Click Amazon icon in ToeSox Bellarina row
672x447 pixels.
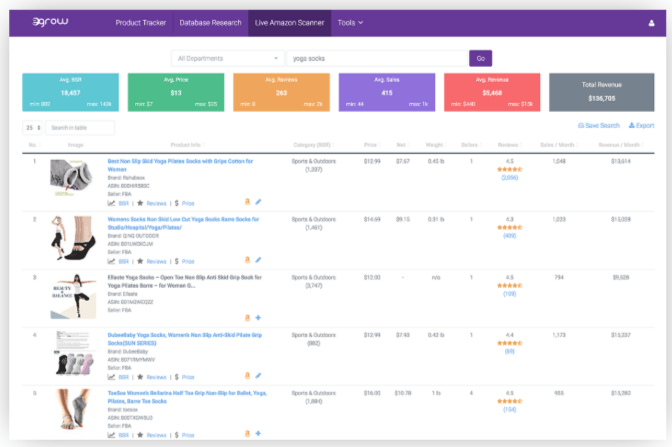pyautogui.click(x=247, y=434)
